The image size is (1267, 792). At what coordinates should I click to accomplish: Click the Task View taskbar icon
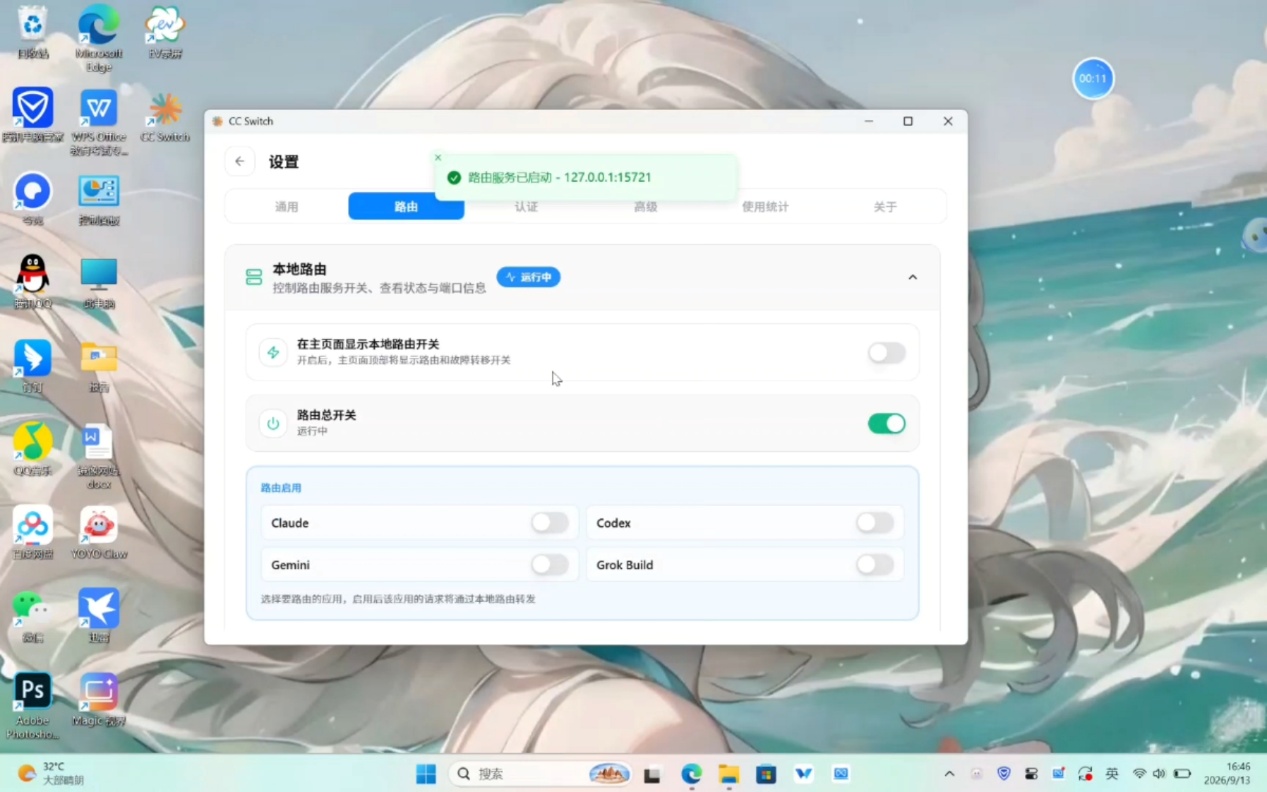click(x=652, y=774)
